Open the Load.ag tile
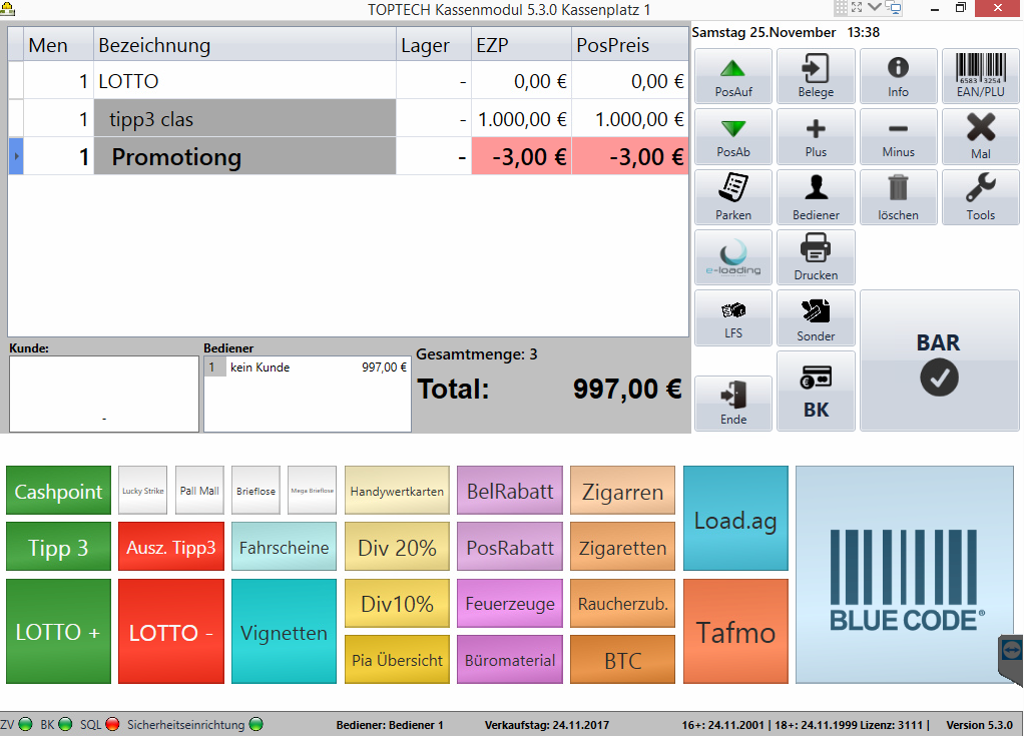1024x736 pixels. [x=736, y=519]
